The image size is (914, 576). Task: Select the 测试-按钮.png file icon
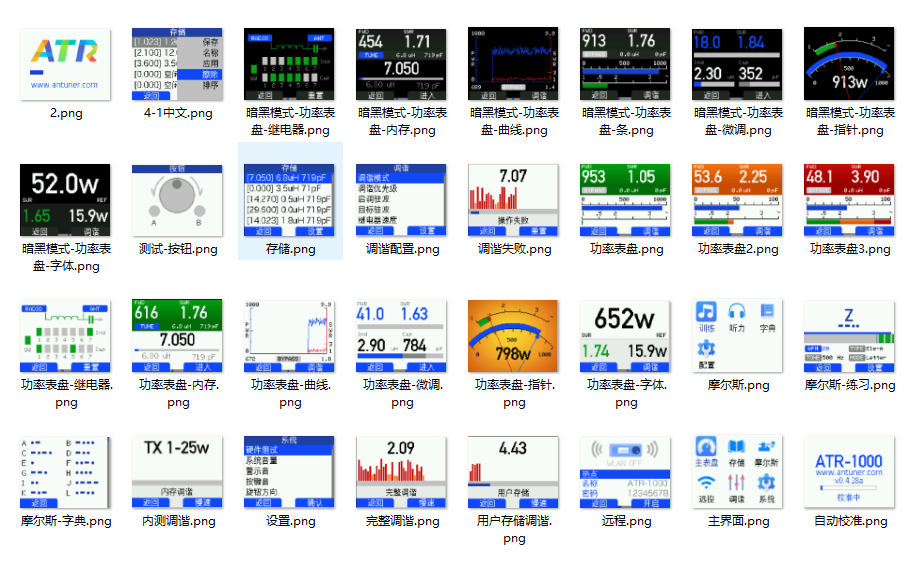(x=177, y=200)
